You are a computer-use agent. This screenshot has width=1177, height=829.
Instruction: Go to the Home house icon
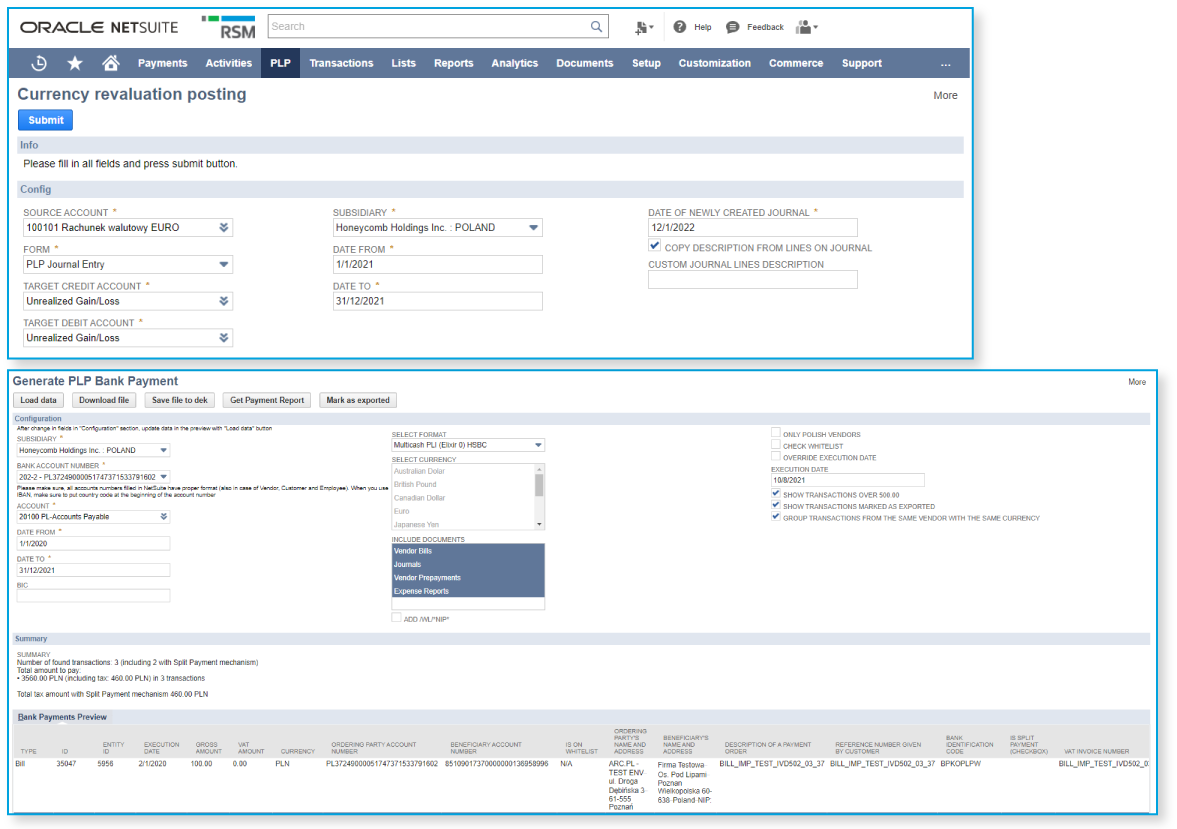[x=111, y=63]
